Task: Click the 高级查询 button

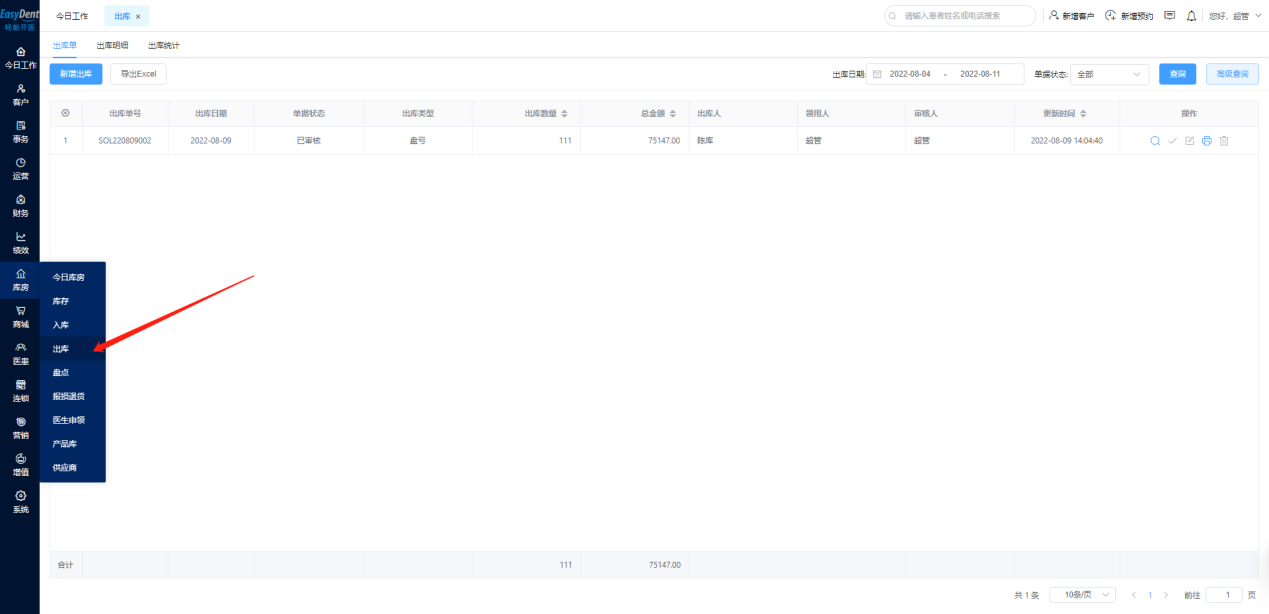Action: [1232, 74]
